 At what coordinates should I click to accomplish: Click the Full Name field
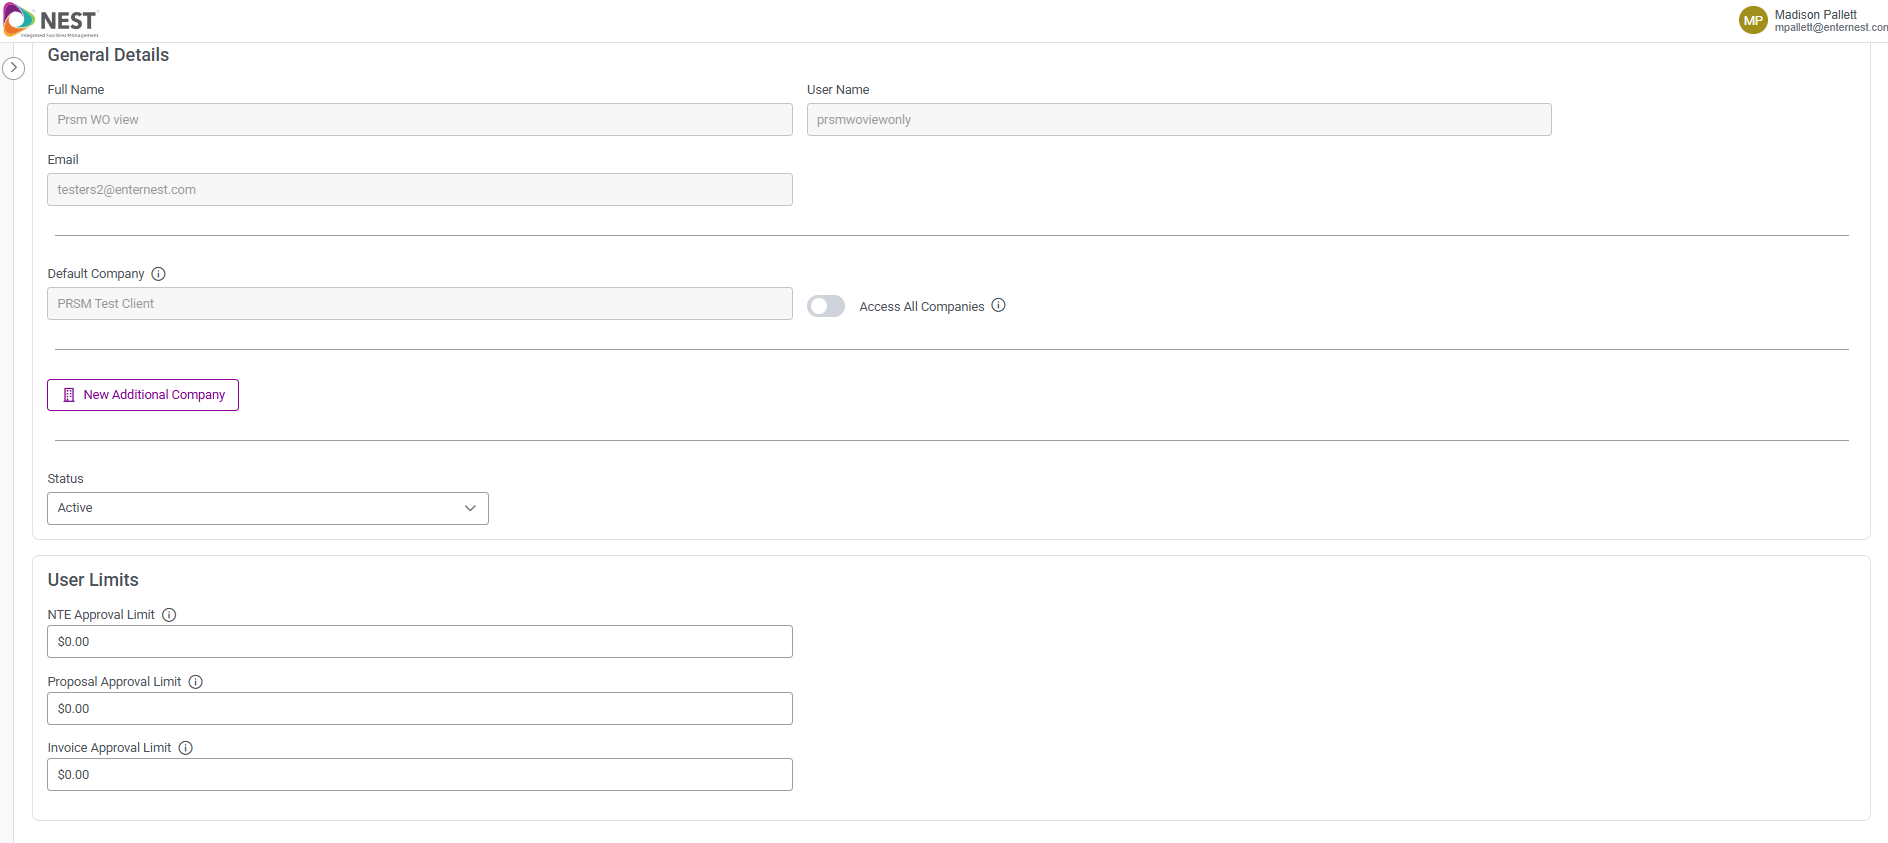coord(420,120)
